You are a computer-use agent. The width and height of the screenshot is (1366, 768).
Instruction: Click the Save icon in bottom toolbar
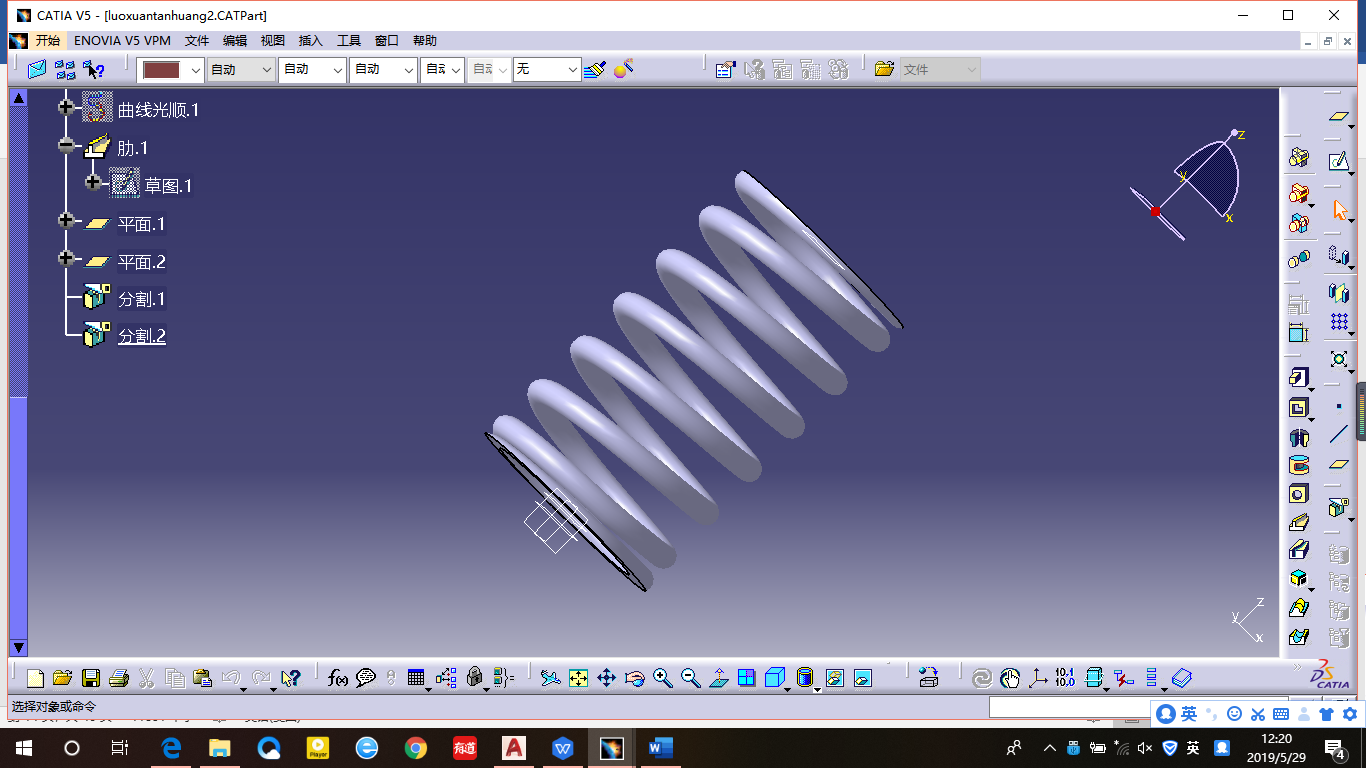[x=90, y=678]
